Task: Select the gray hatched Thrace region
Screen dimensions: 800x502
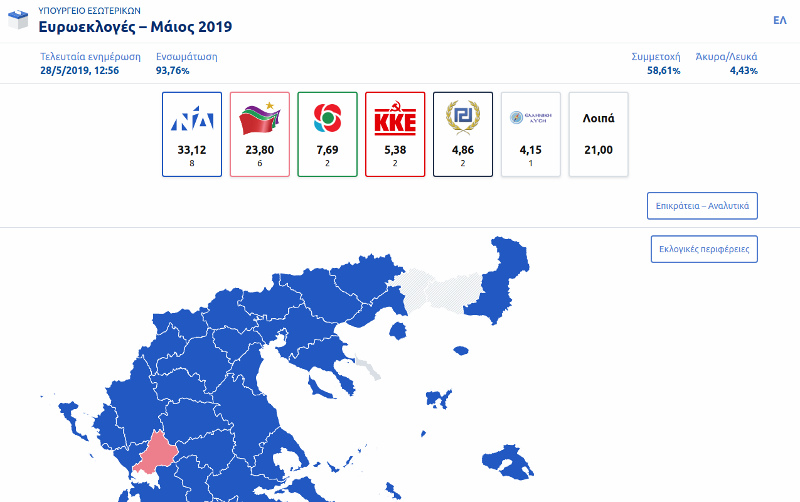Action: click(x=441, y=292)
